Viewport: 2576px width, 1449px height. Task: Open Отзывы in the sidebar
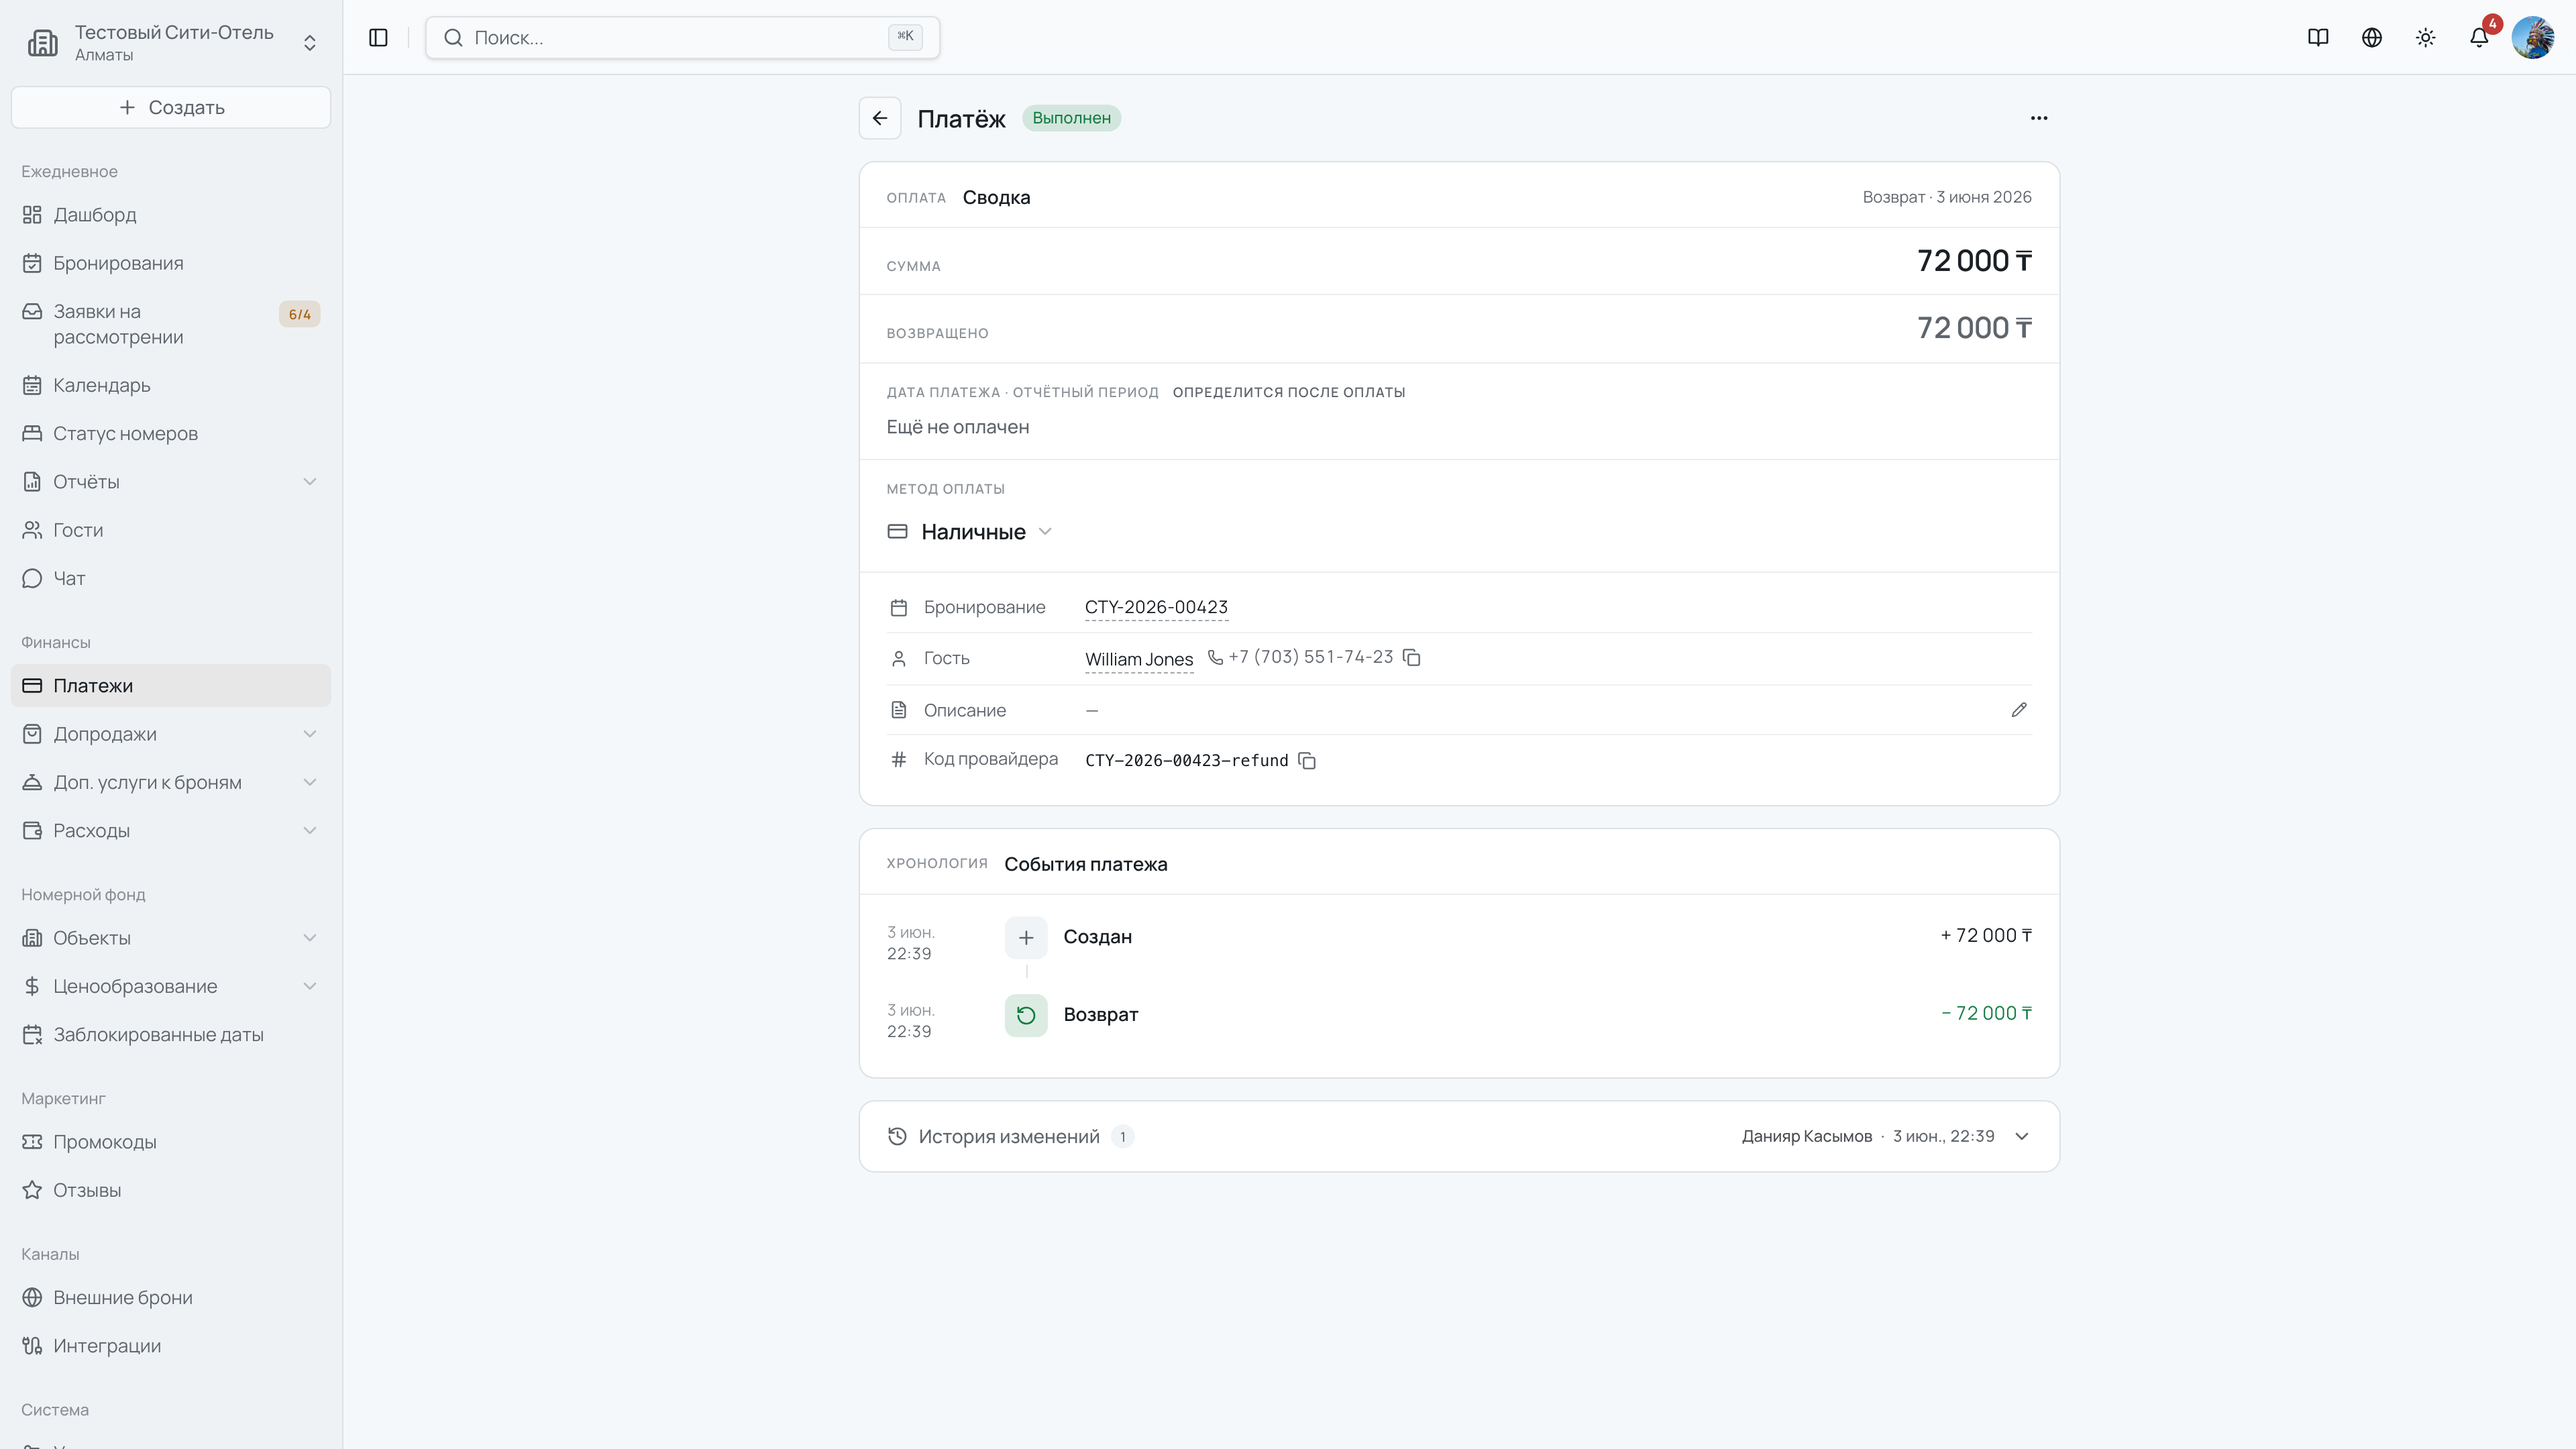tap(171, 1190)
